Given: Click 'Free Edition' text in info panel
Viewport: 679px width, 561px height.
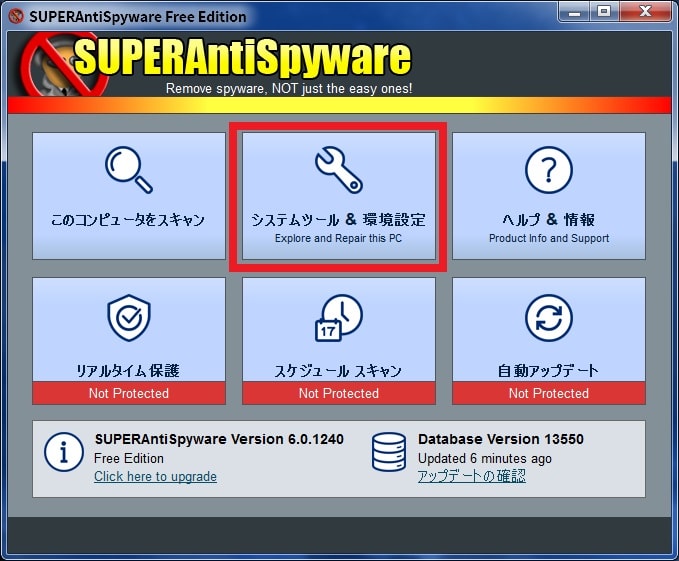Looking at the screenshot, I should [x=129, y=458].
